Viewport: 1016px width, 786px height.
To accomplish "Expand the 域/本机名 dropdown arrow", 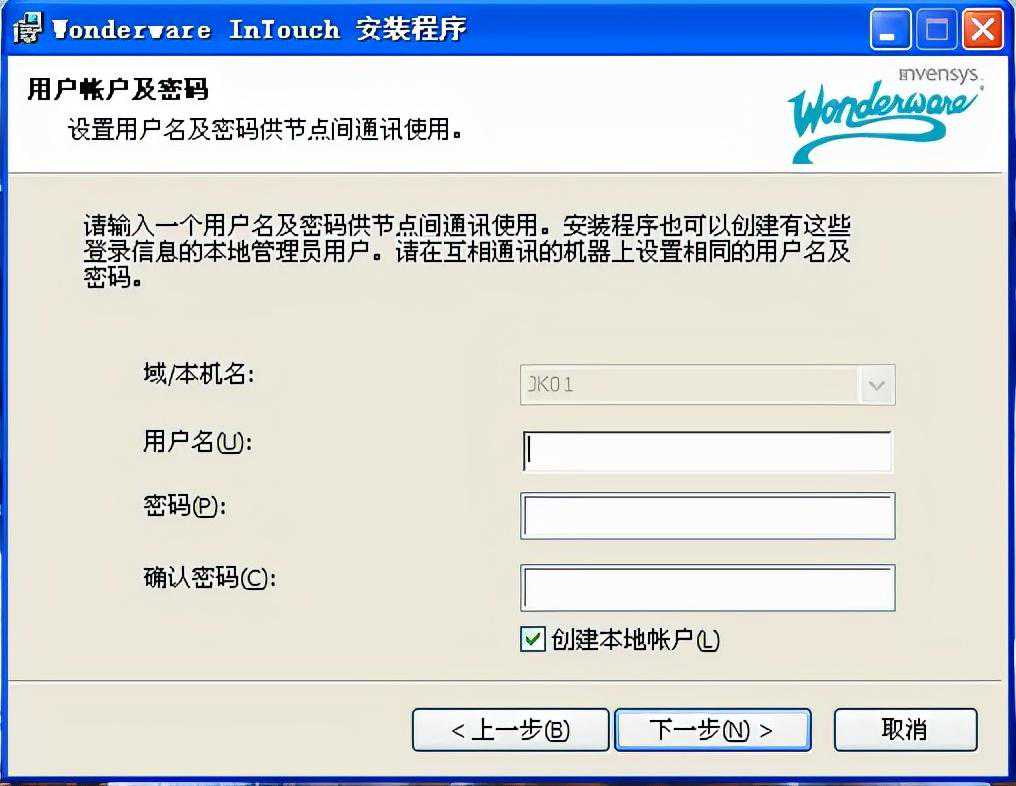I will pyautogui.click(x=877, y=386).
